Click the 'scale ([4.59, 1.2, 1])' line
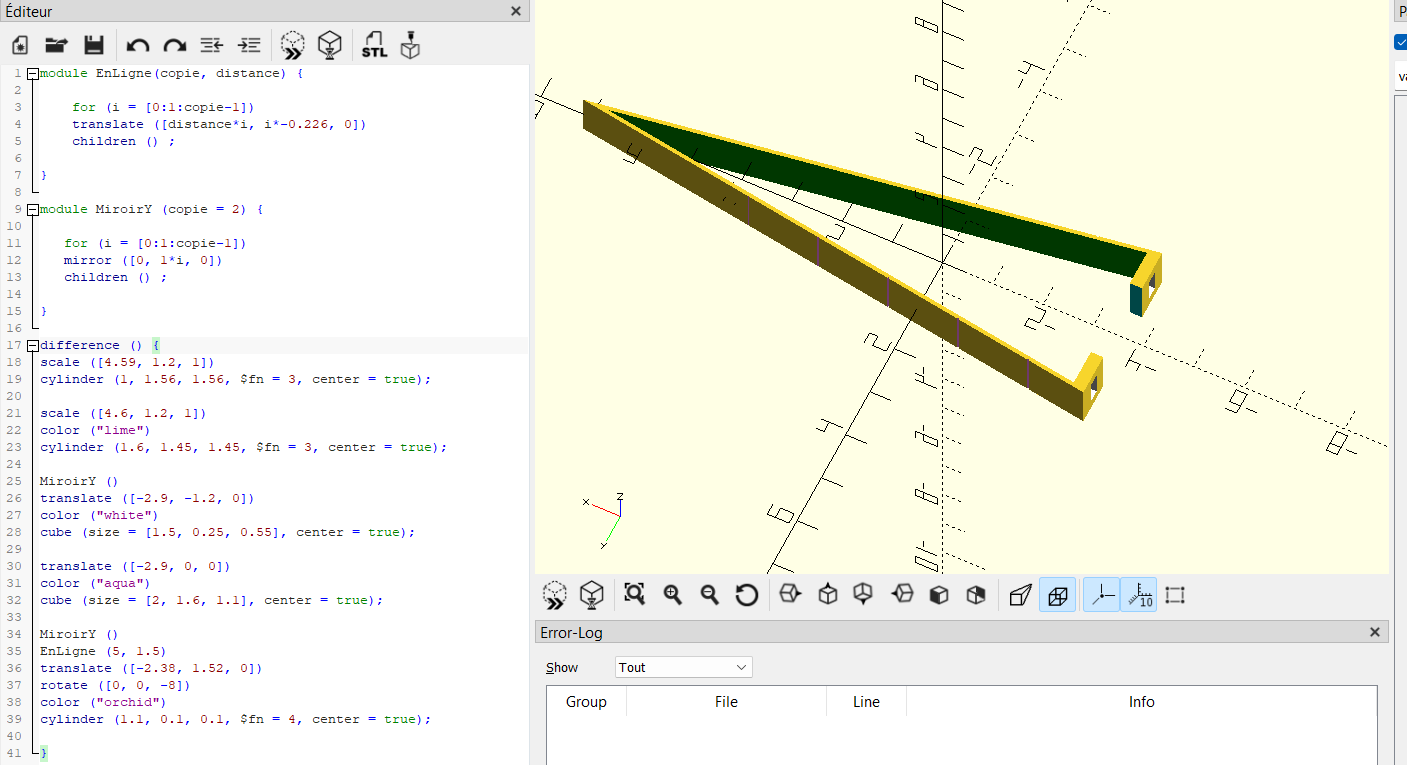1407x765 pixels. [127, 362]
